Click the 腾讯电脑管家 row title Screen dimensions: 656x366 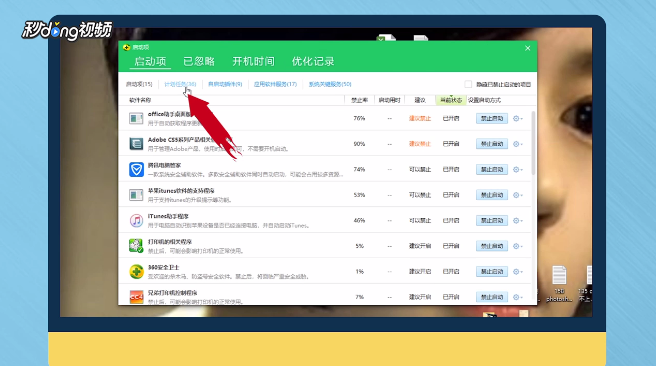(x=164, y=165)
